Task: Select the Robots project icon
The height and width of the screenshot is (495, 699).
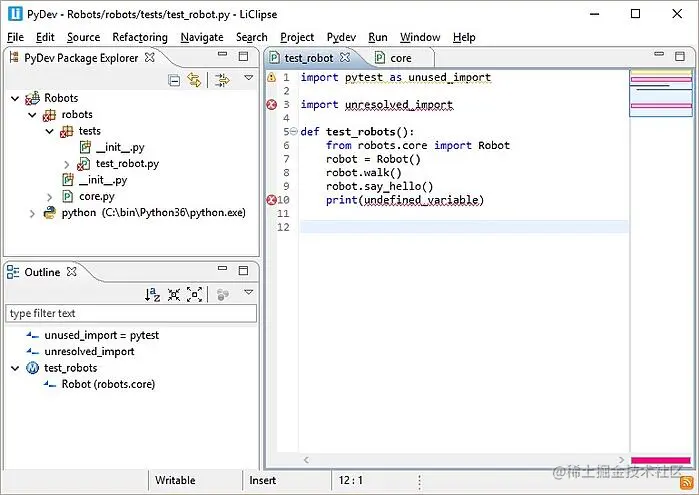Action: 33,98
